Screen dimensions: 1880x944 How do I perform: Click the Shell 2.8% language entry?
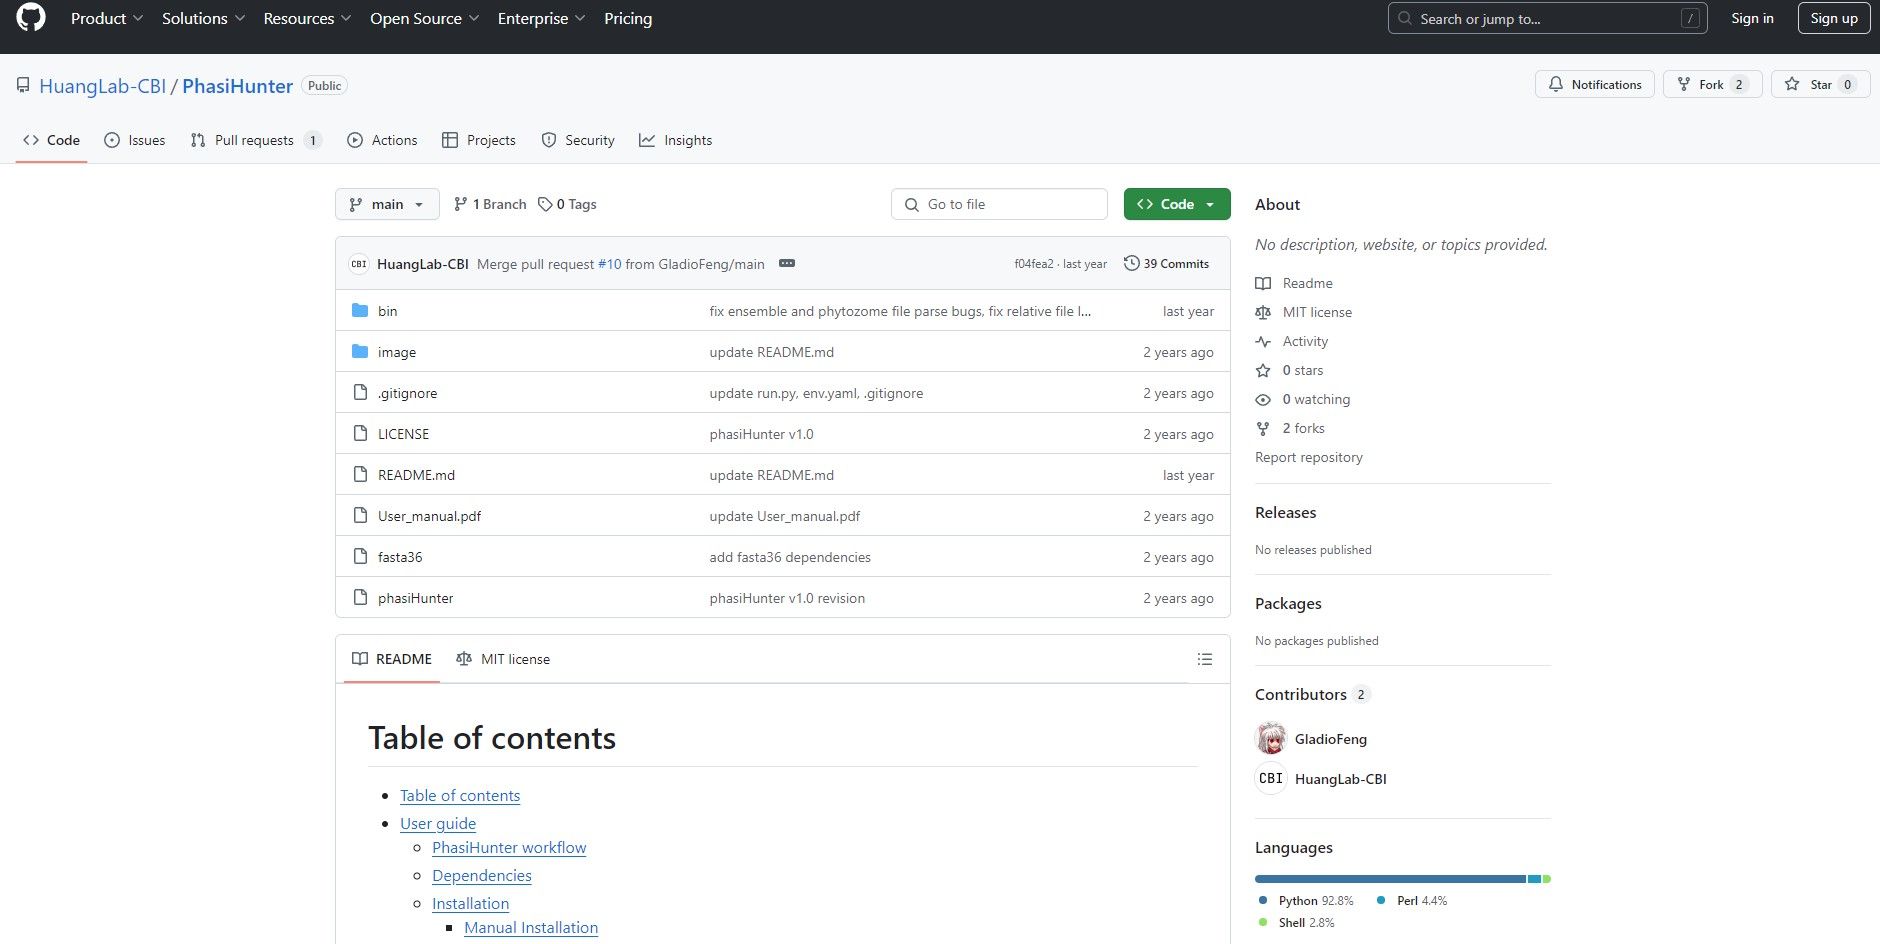(1296, 923)
